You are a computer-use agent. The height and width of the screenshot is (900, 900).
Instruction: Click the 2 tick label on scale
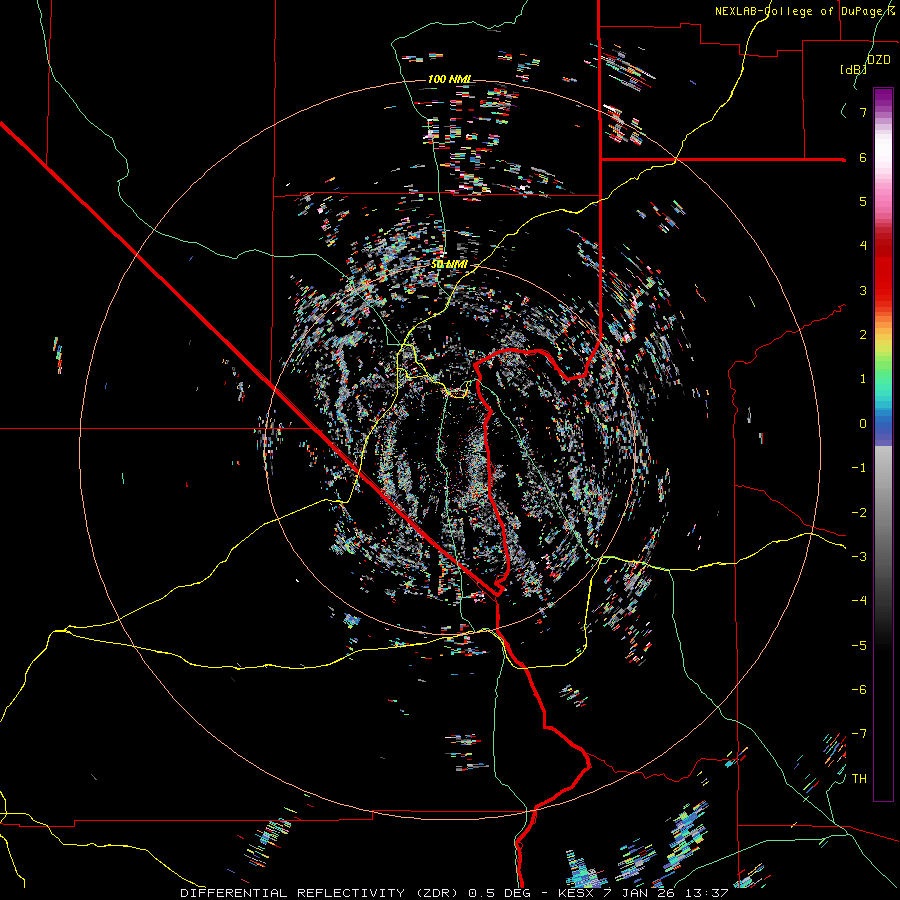click(863, 335)
